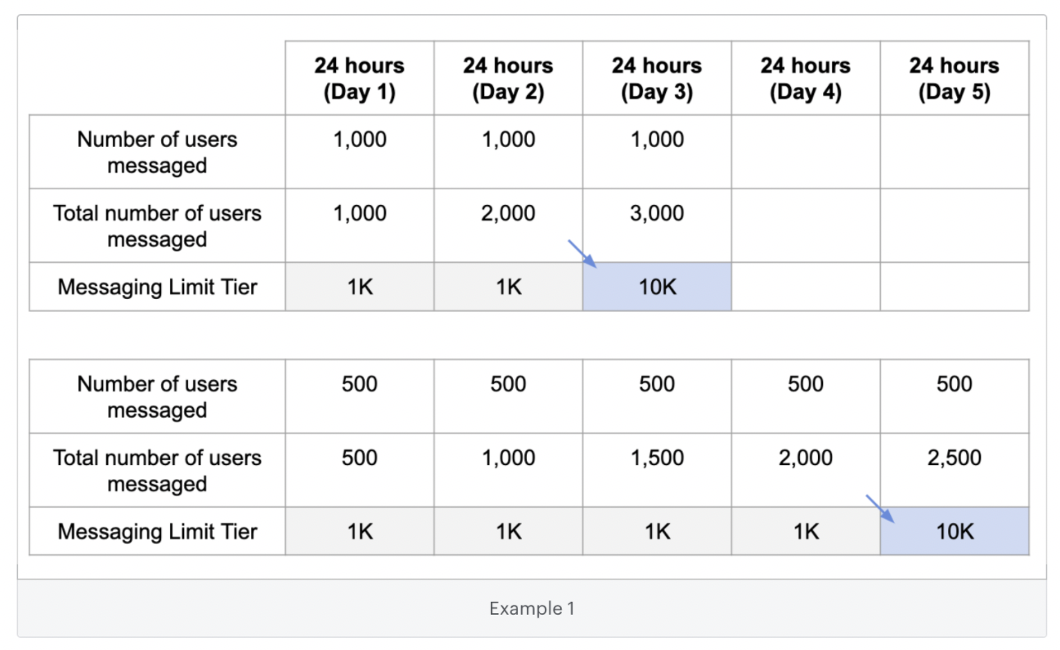Screen dimensions: 1060x650
Task: Click the "24 hours (Day 3)" column header
Action: [657, 78]
